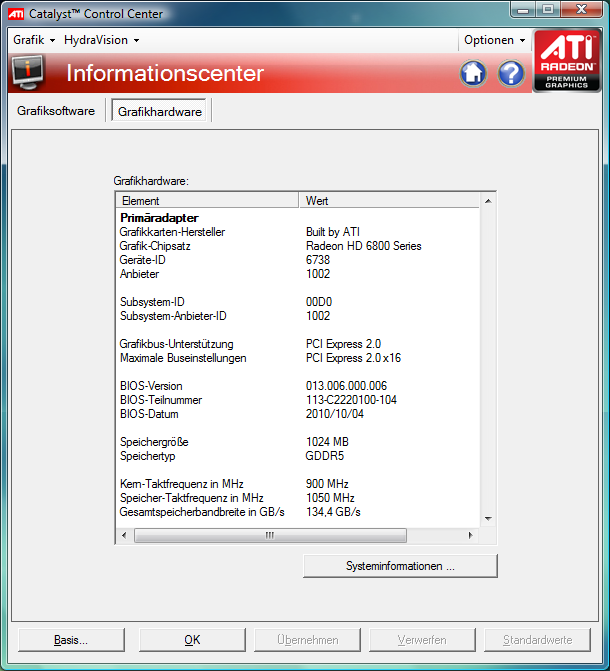Open help via the question mark icon
610x671 pixels.
[x=511, y=73]
